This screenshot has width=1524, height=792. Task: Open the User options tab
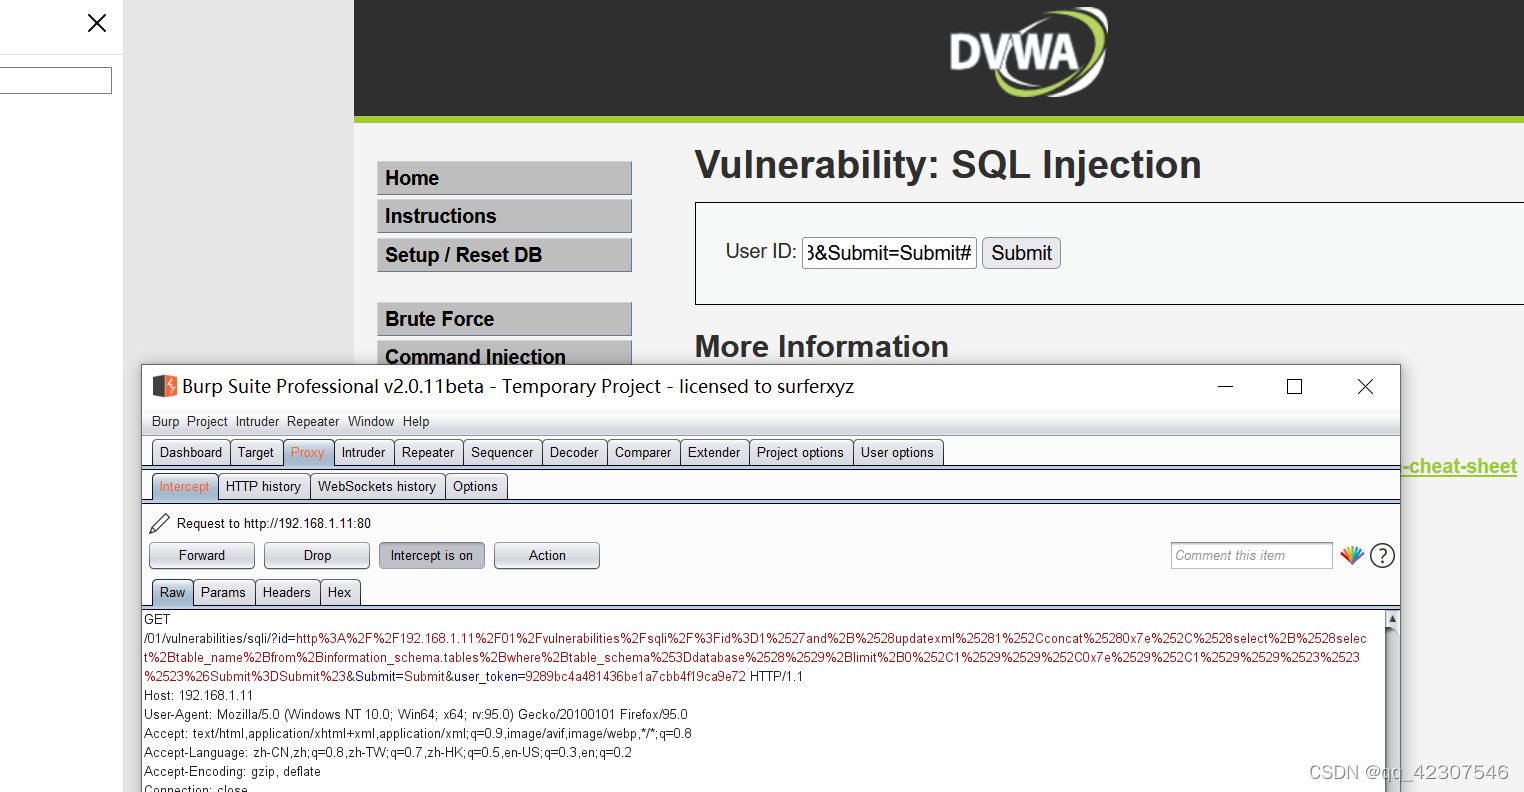point(897,452)
